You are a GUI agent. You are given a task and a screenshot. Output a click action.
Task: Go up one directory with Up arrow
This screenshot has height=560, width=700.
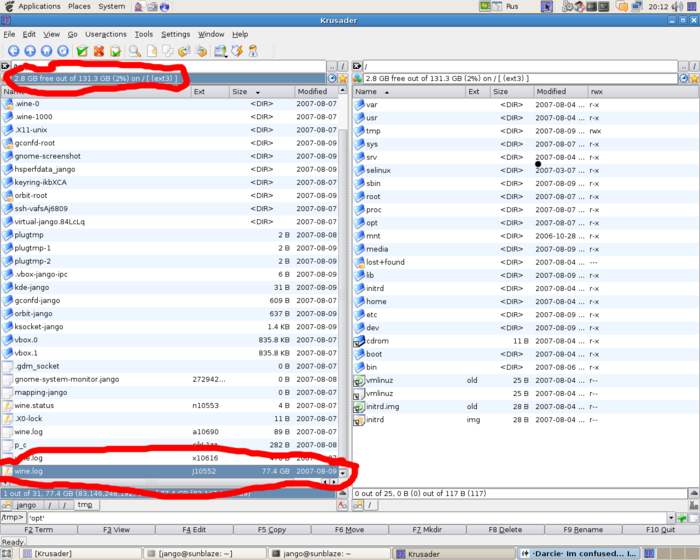click(x=30, y=51)
